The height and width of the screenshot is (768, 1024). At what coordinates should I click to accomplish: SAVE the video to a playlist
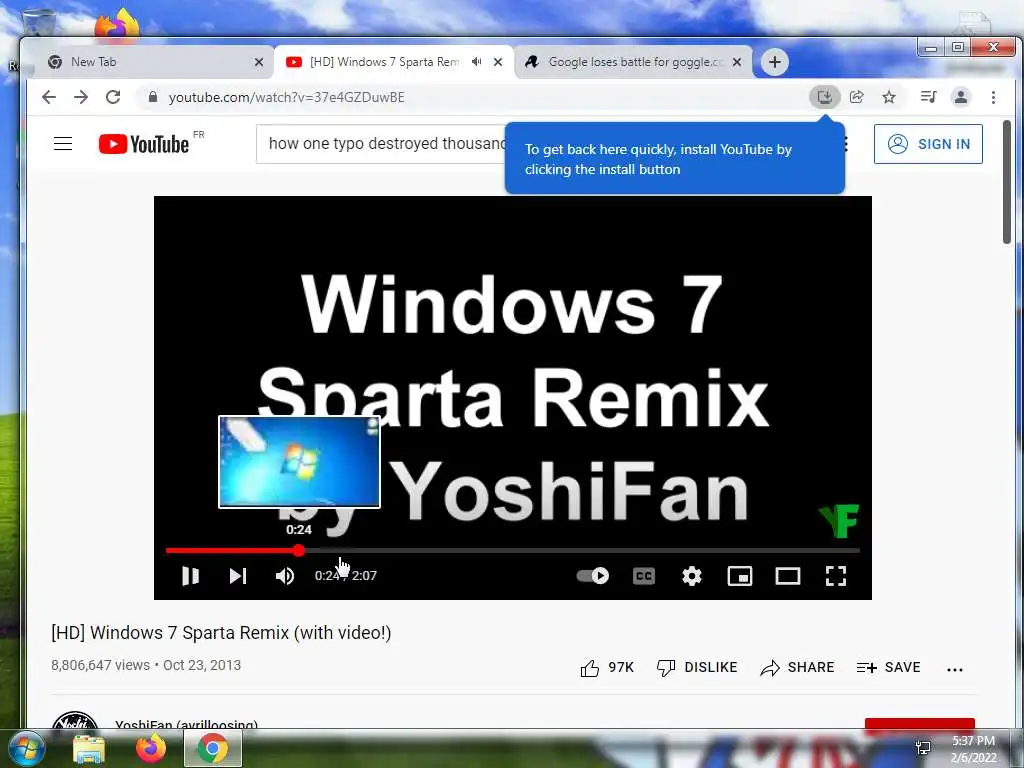(888, 667)
